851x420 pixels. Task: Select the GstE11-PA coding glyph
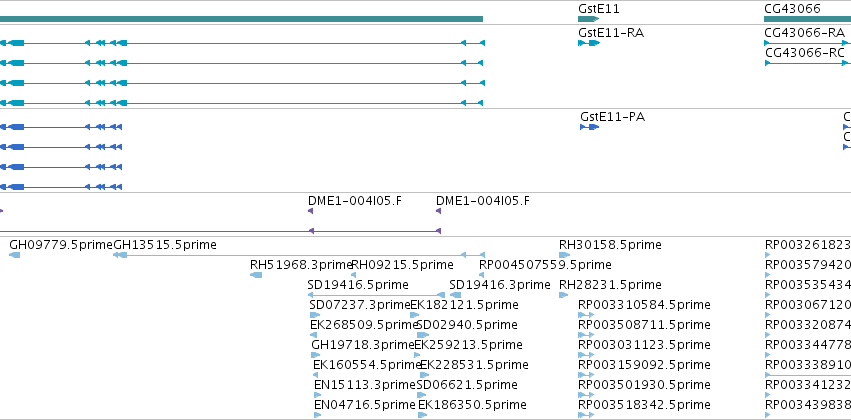tap(590, 127)
